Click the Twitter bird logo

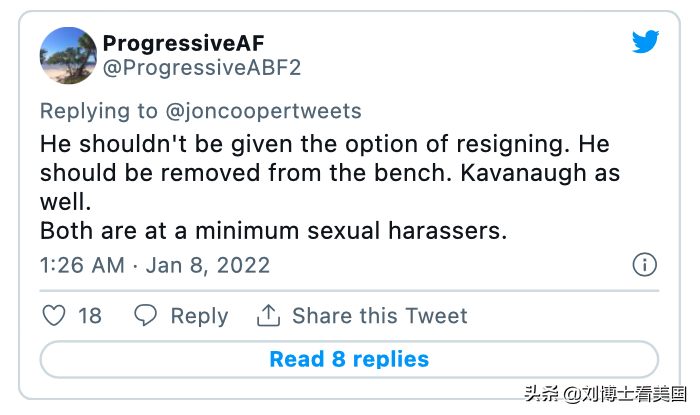[x=645, y=42]
